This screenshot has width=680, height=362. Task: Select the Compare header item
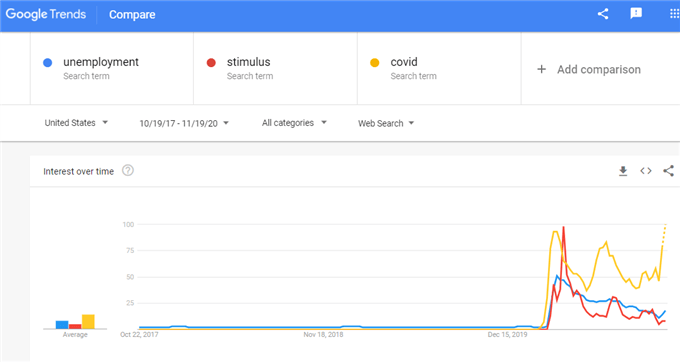pyautogui.click(x=132, y=14)
